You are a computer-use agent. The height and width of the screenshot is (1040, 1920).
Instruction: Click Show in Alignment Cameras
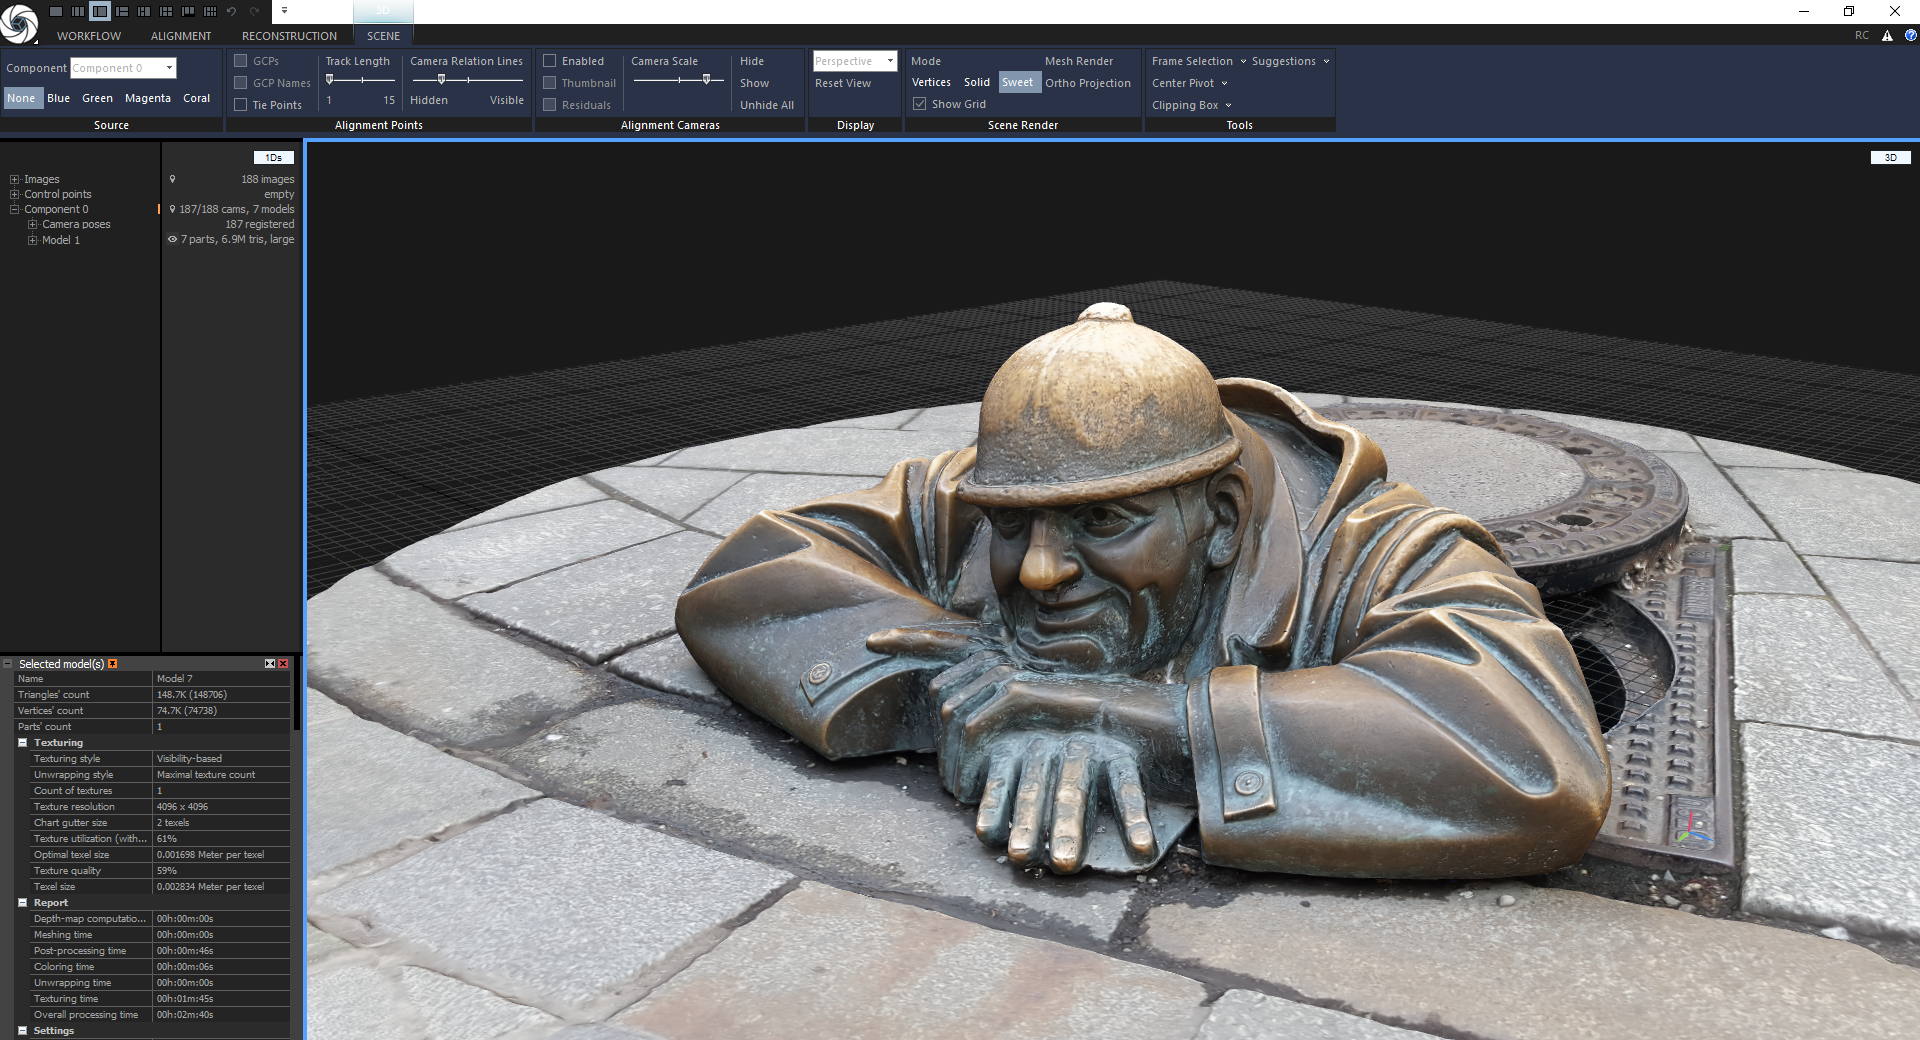point(754,83)
